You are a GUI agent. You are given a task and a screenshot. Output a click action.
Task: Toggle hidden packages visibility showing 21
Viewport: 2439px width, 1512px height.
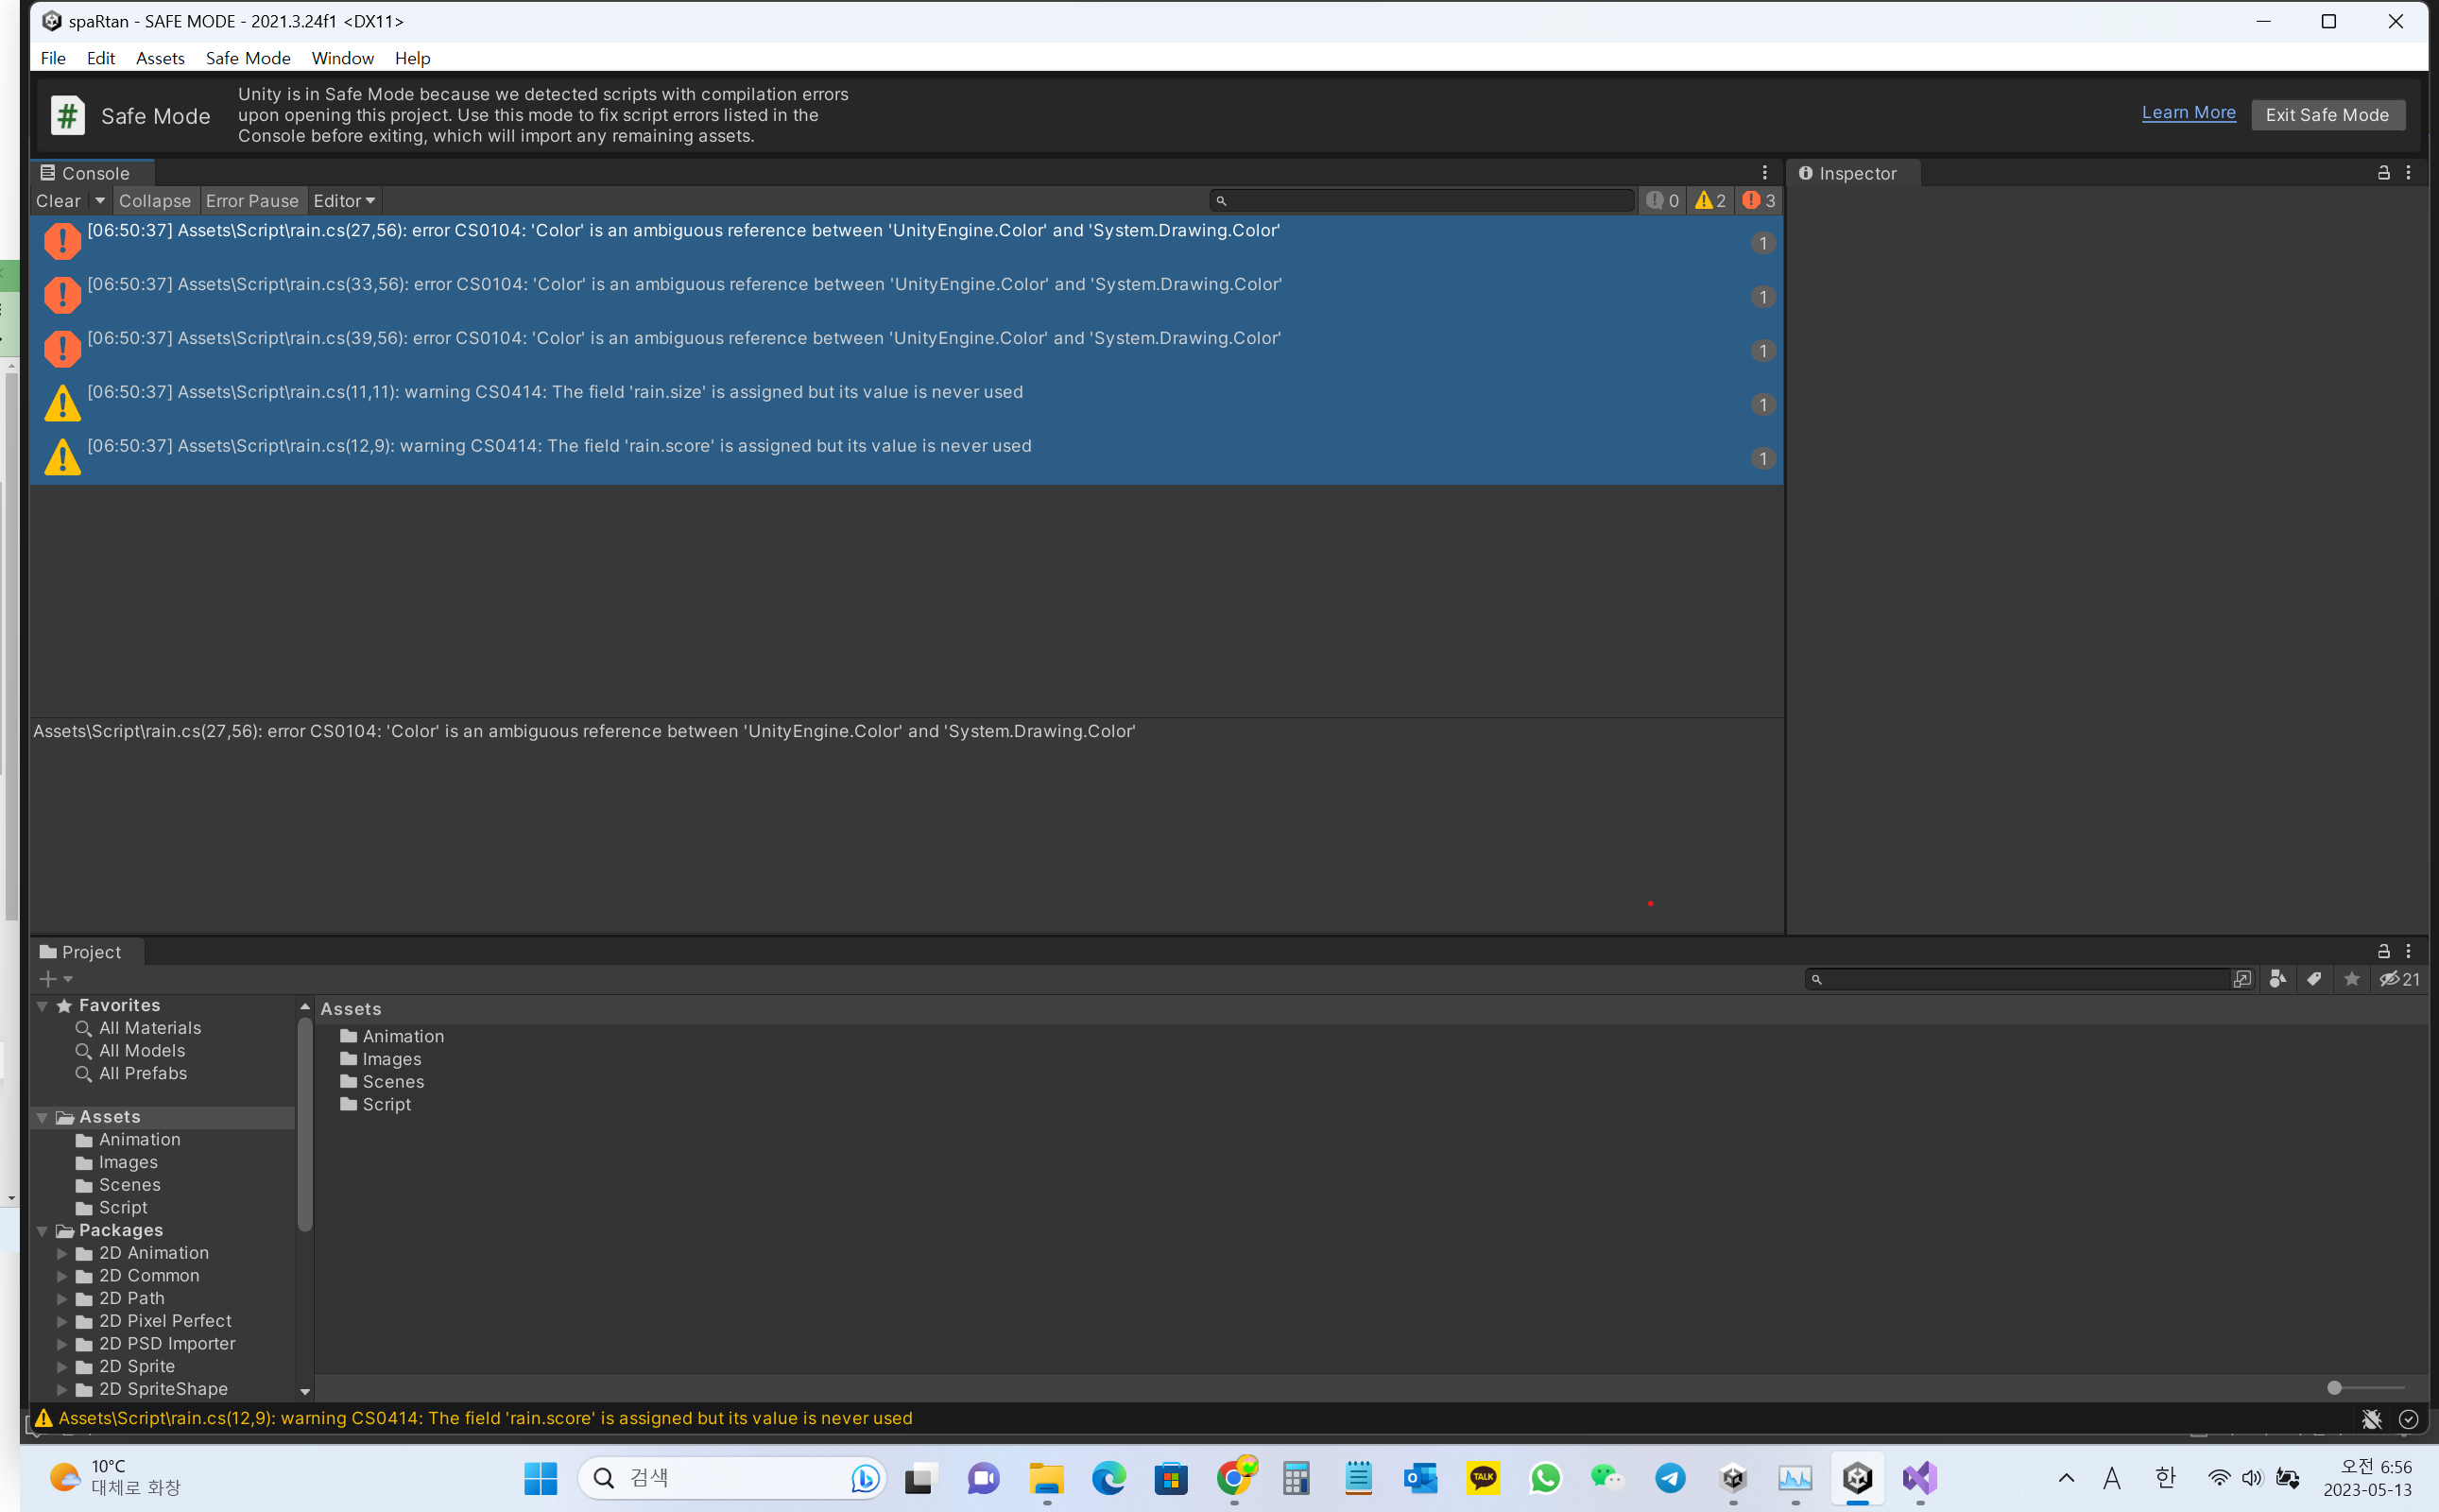tap(2400, 979)
